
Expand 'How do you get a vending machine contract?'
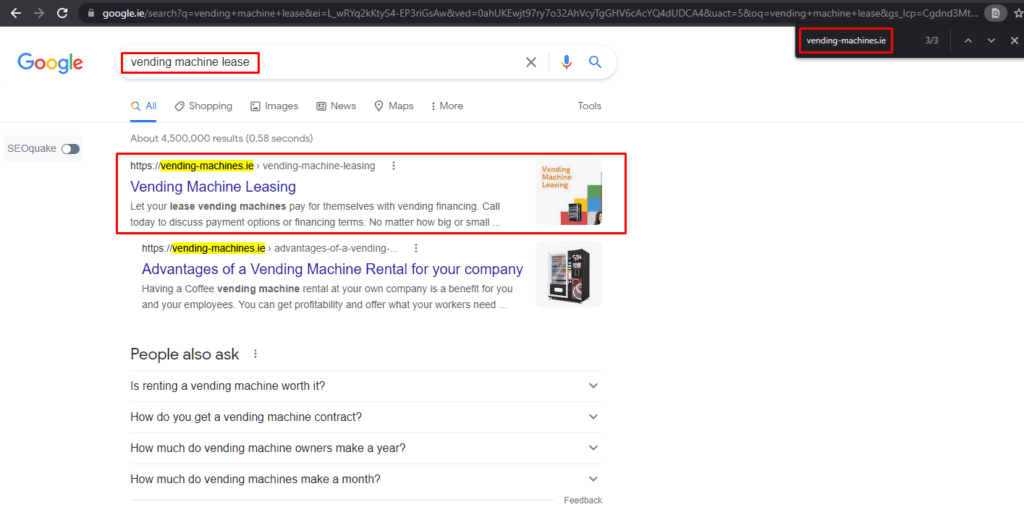(366, 417)
